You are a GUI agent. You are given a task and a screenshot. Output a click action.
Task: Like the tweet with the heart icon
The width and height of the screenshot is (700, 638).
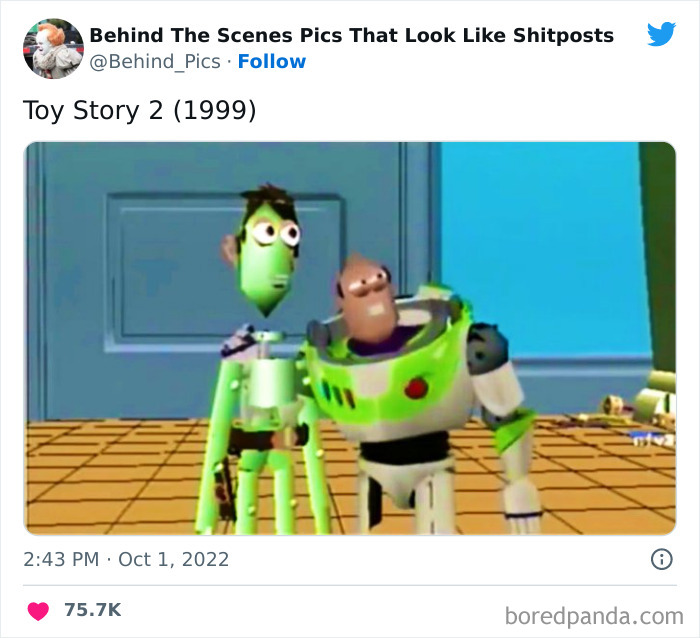click(x=38, y=611)
